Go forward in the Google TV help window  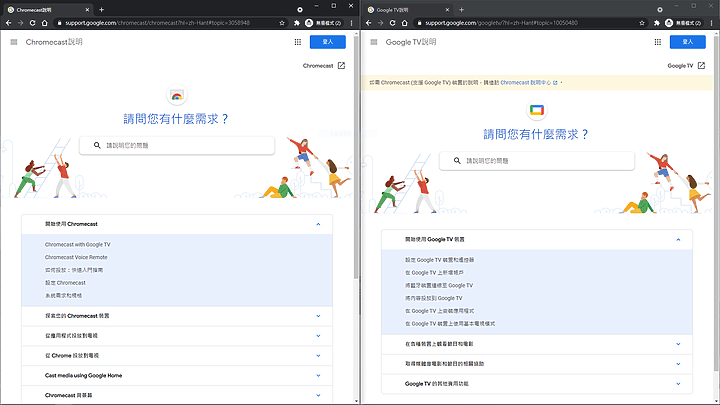[380, 23]
